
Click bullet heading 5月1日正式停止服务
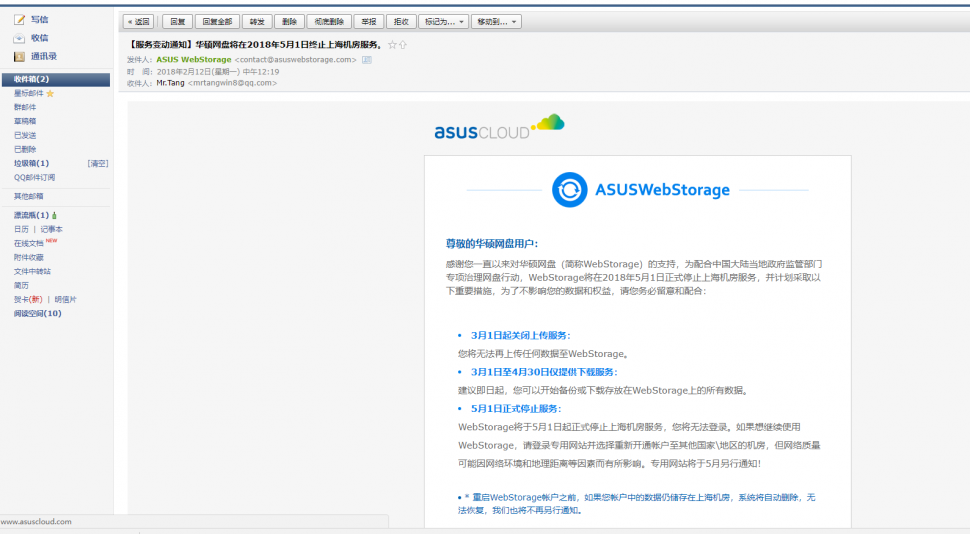click(x=516, y=408)
